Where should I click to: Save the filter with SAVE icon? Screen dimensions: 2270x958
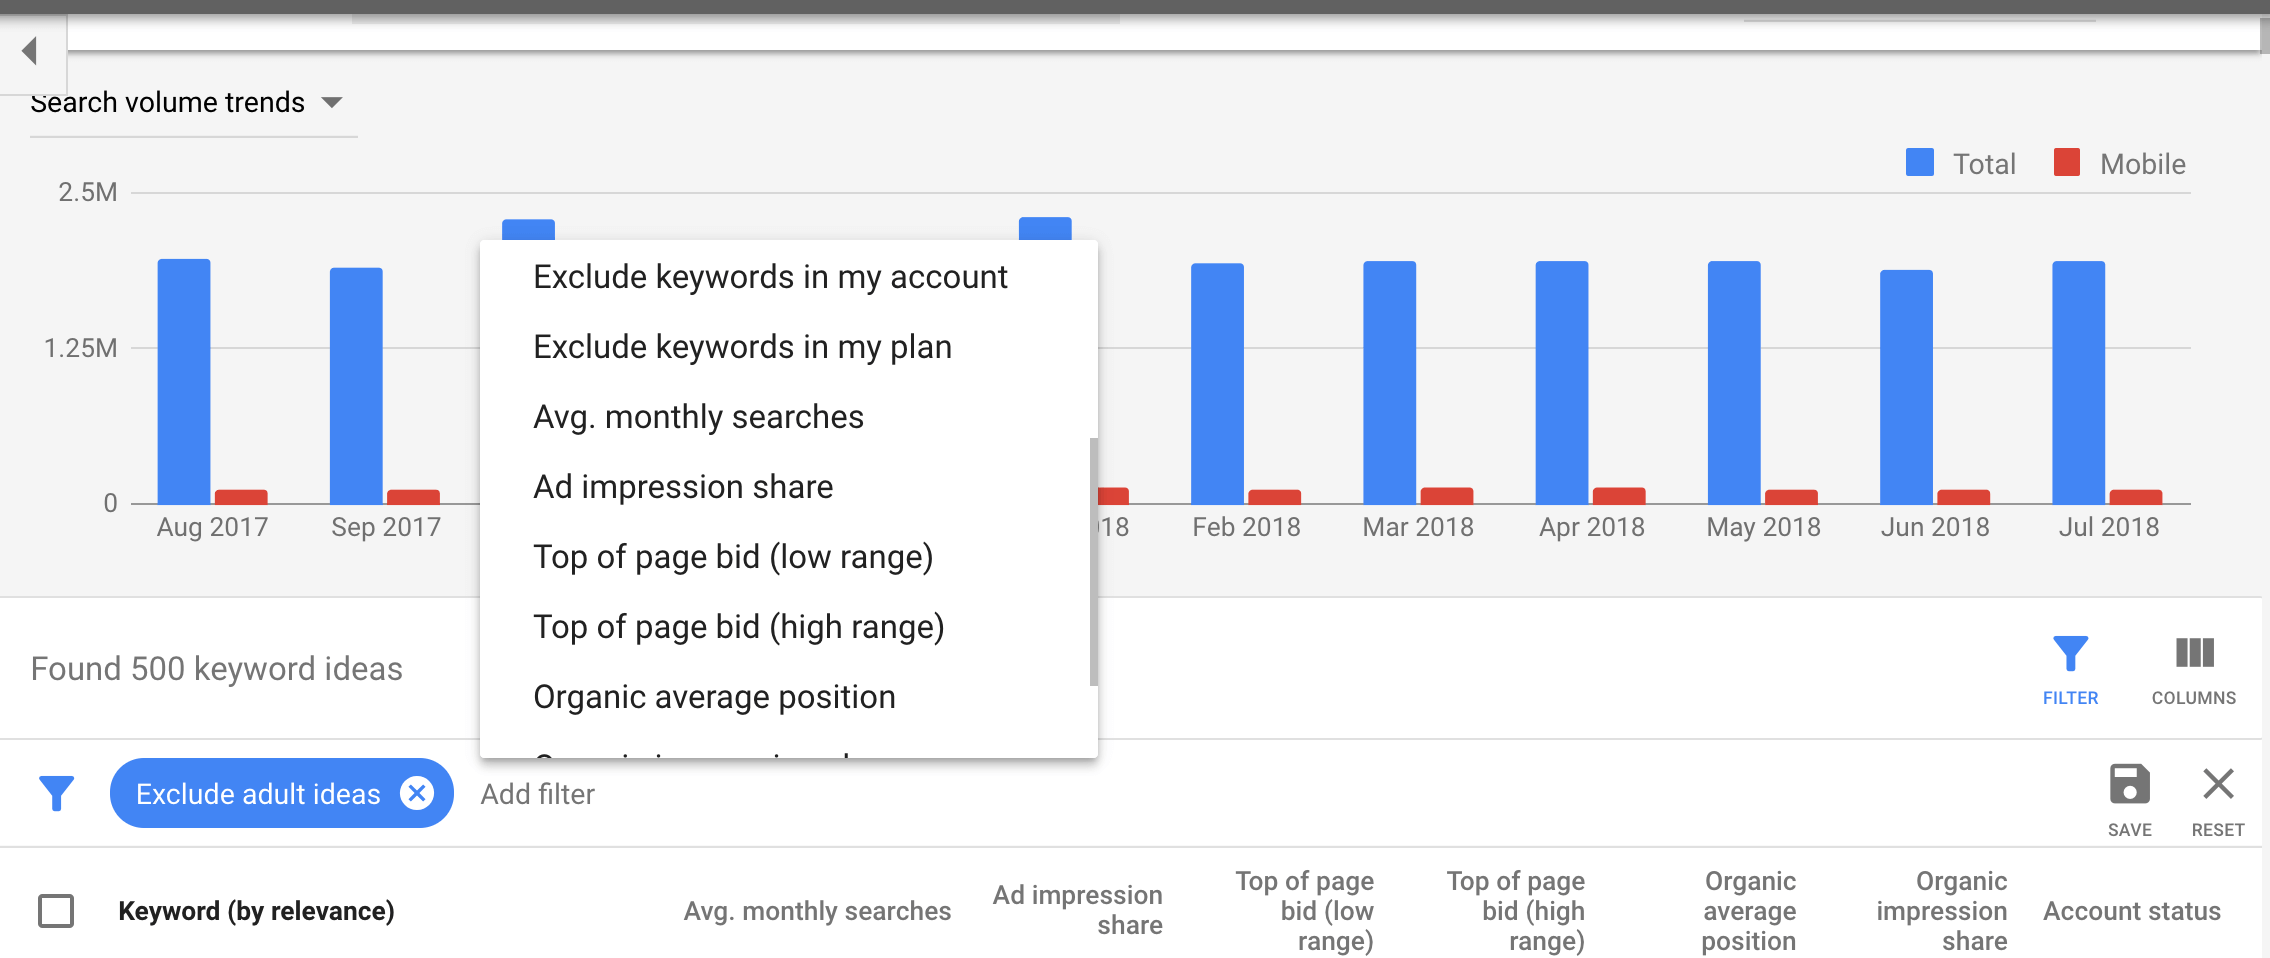pyautogui.click(x=2129, y=784)
